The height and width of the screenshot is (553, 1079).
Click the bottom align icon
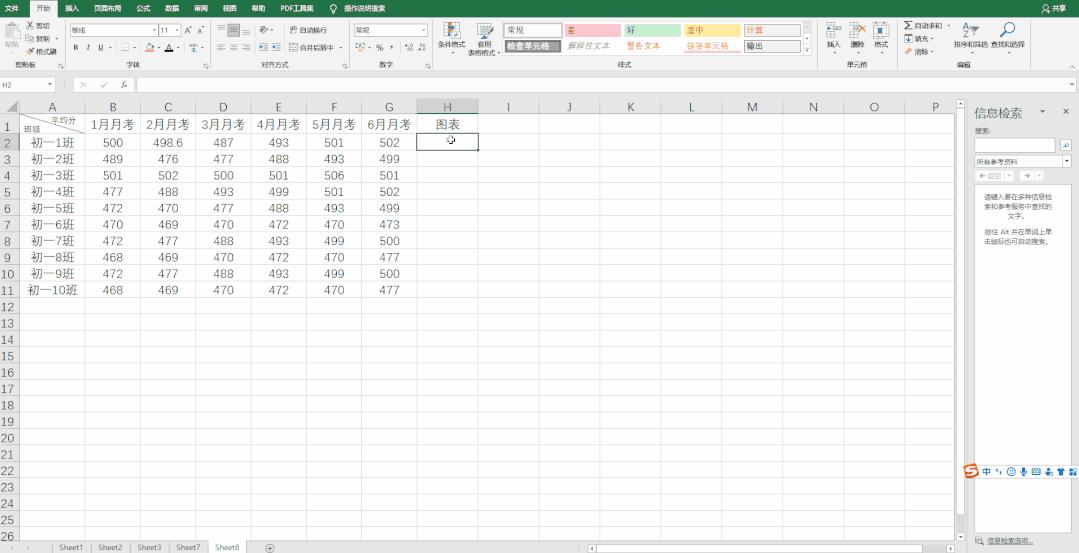coord(246,30)
